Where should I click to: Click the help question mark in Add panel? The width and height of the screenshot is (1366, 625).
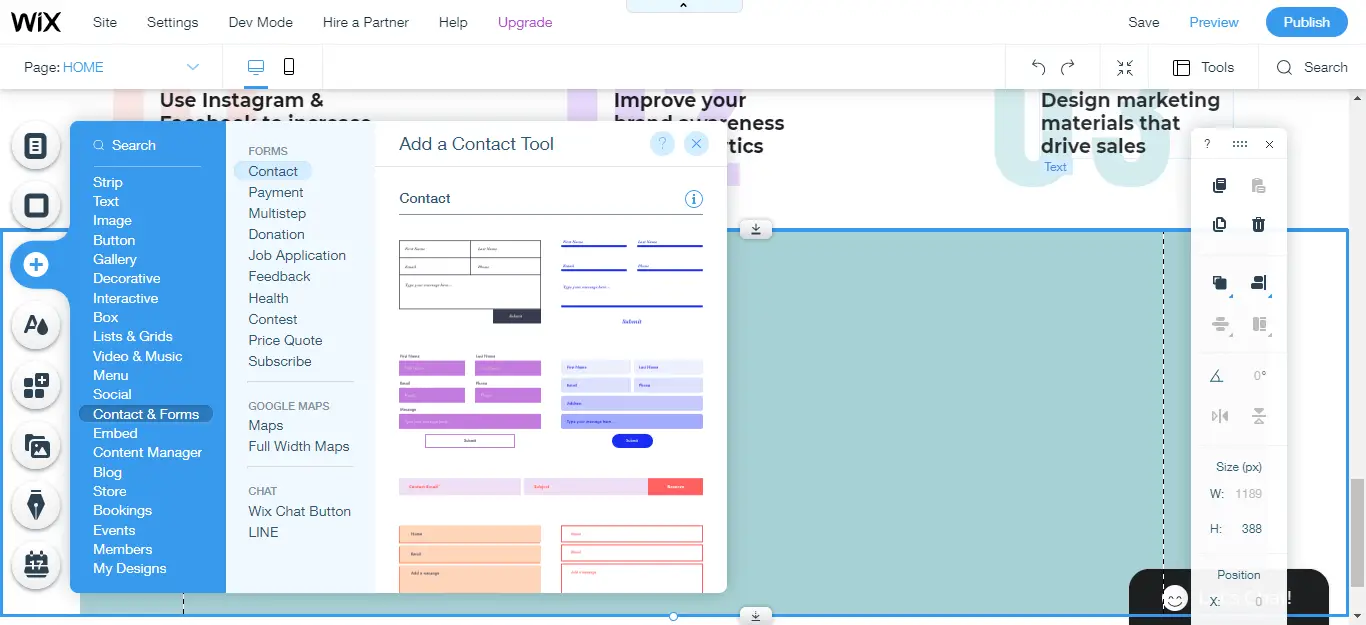pyautogui.click(x=662, y=144)
